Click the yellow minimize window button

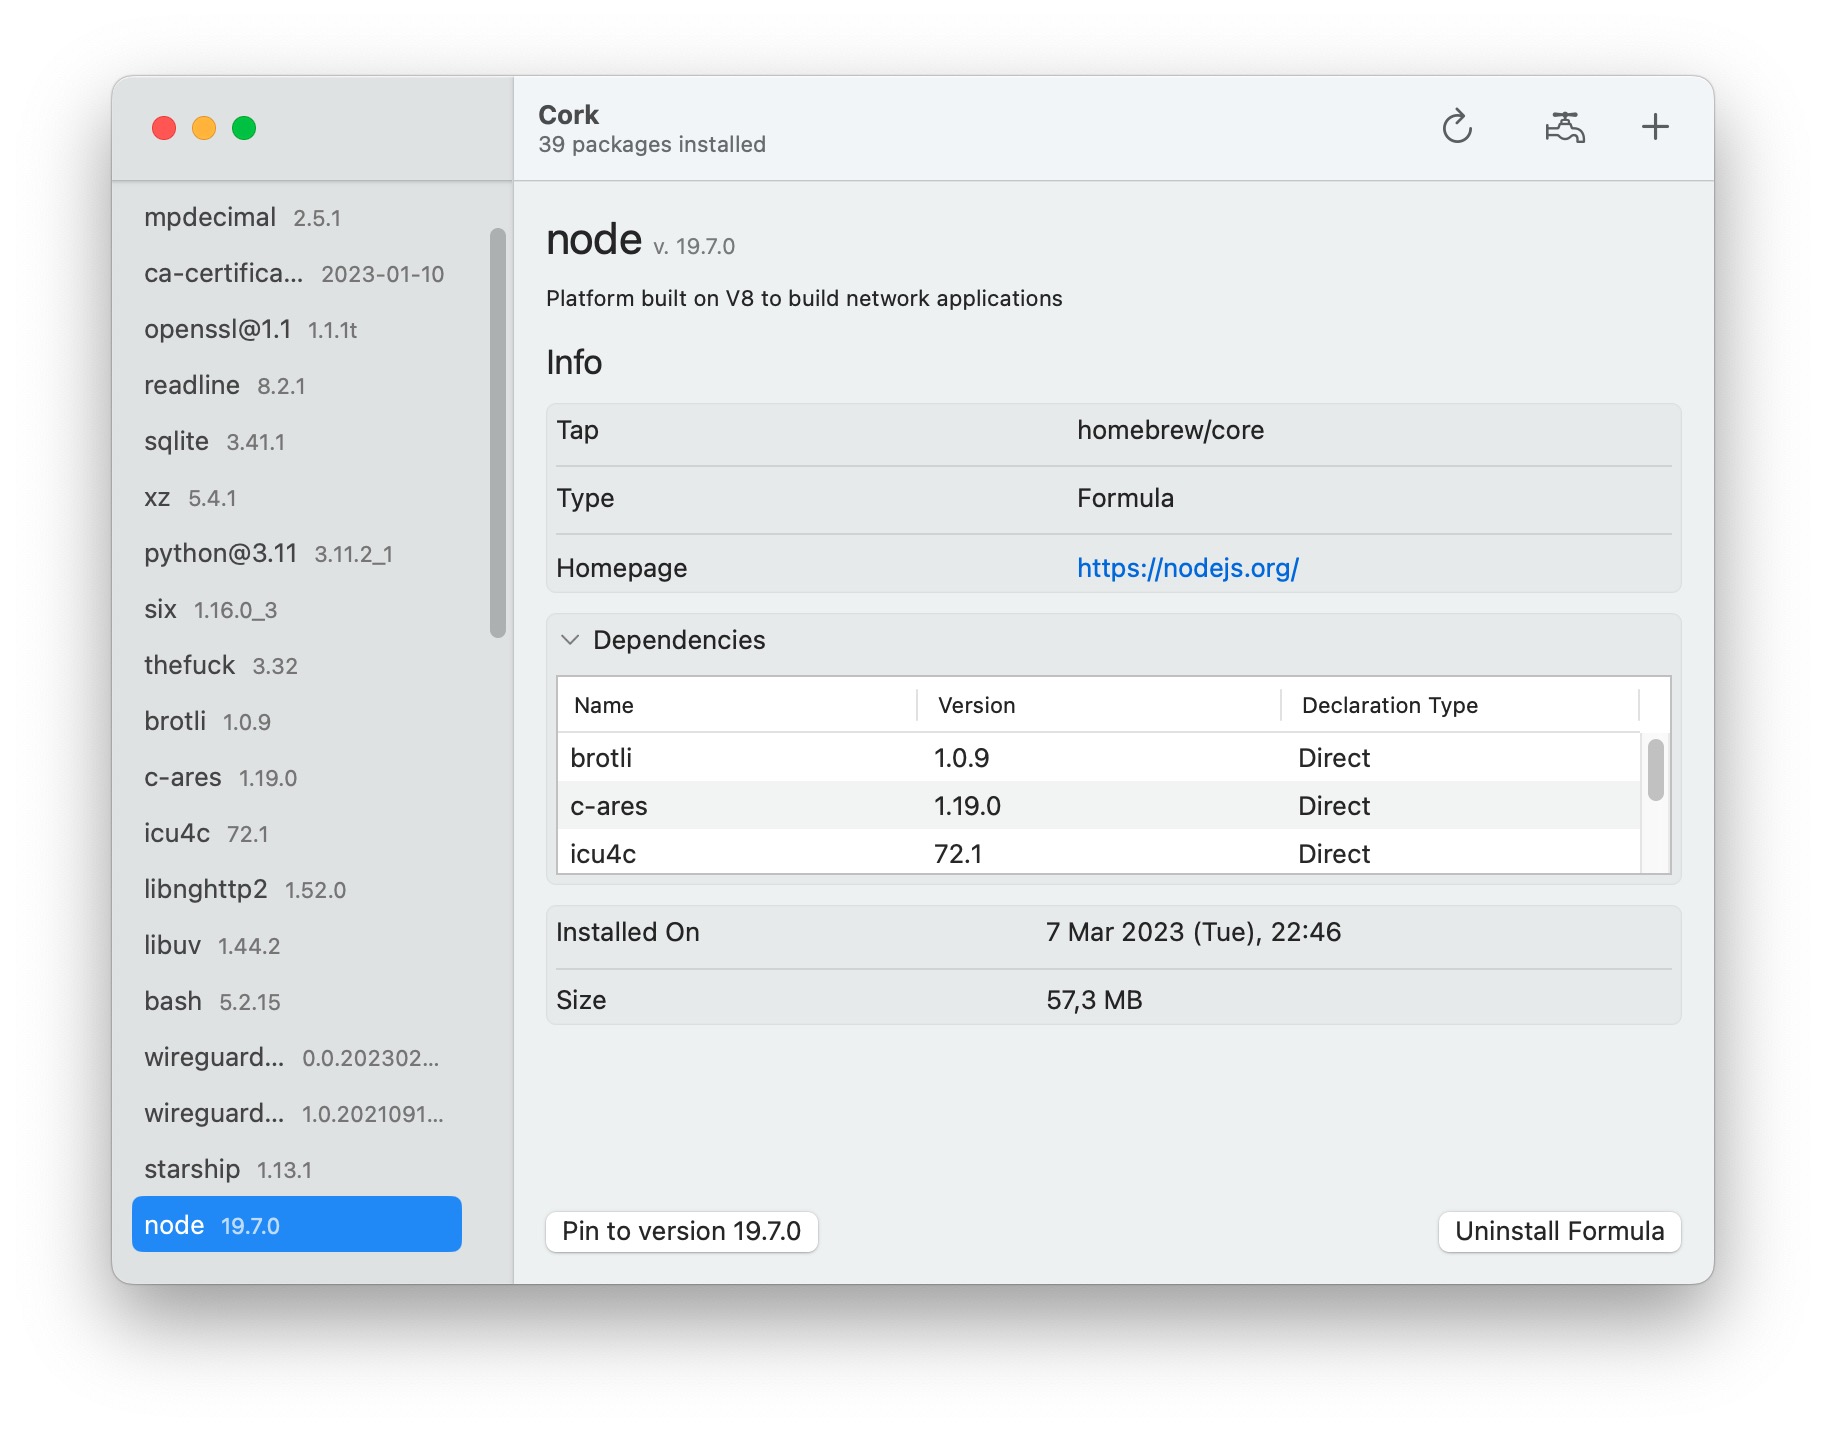point(204,128)
